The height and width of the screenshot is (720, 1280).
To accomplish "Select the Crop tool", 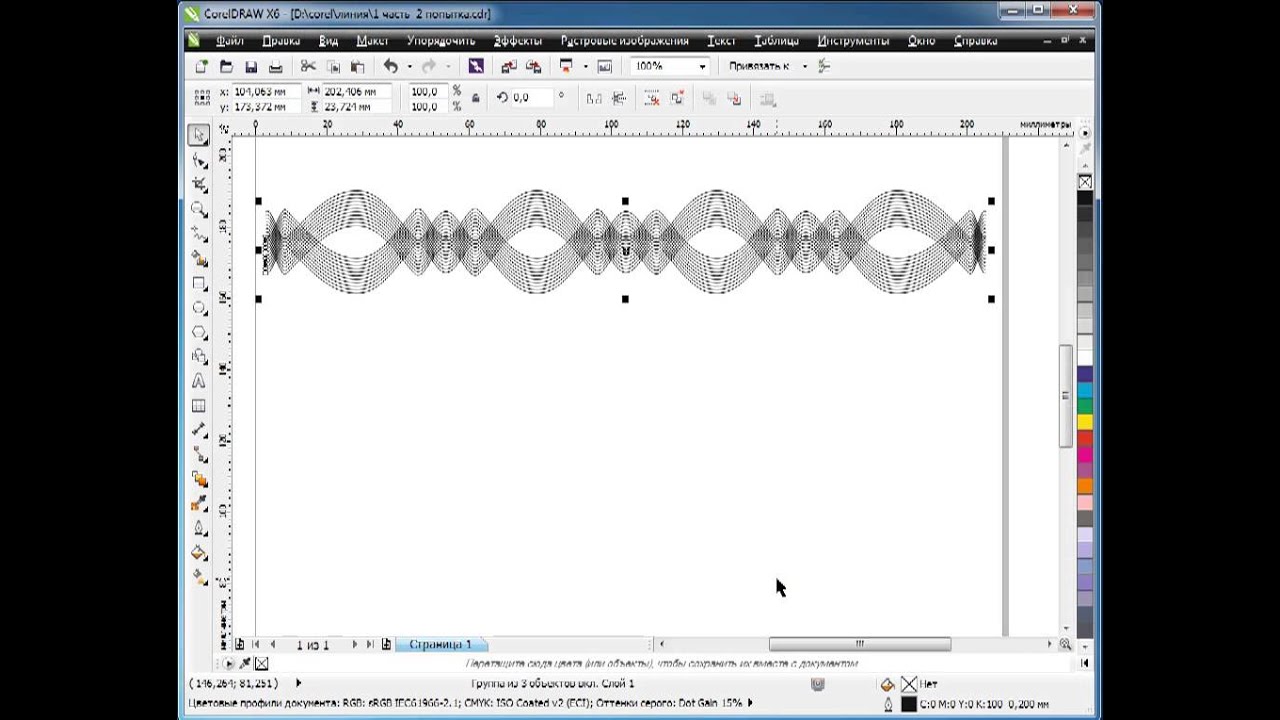I will tap(200, 185).
